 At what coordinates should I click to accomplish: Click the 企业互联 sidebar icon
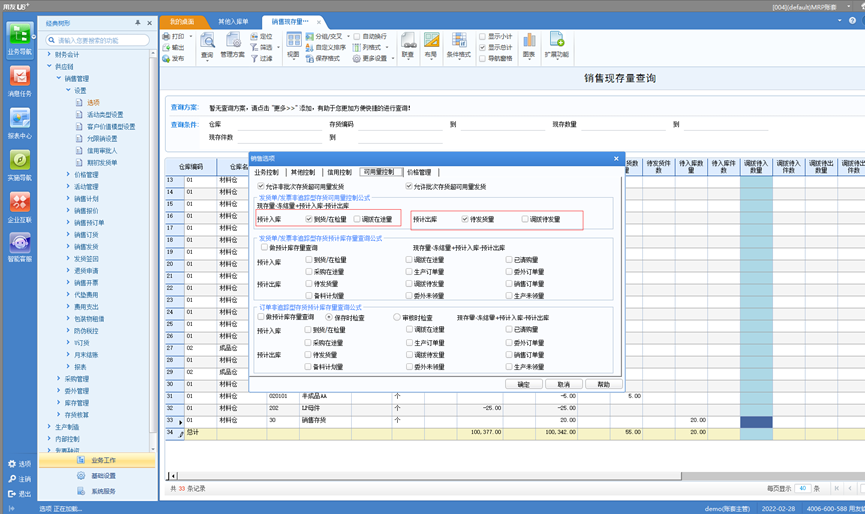(x=19, y=206)
